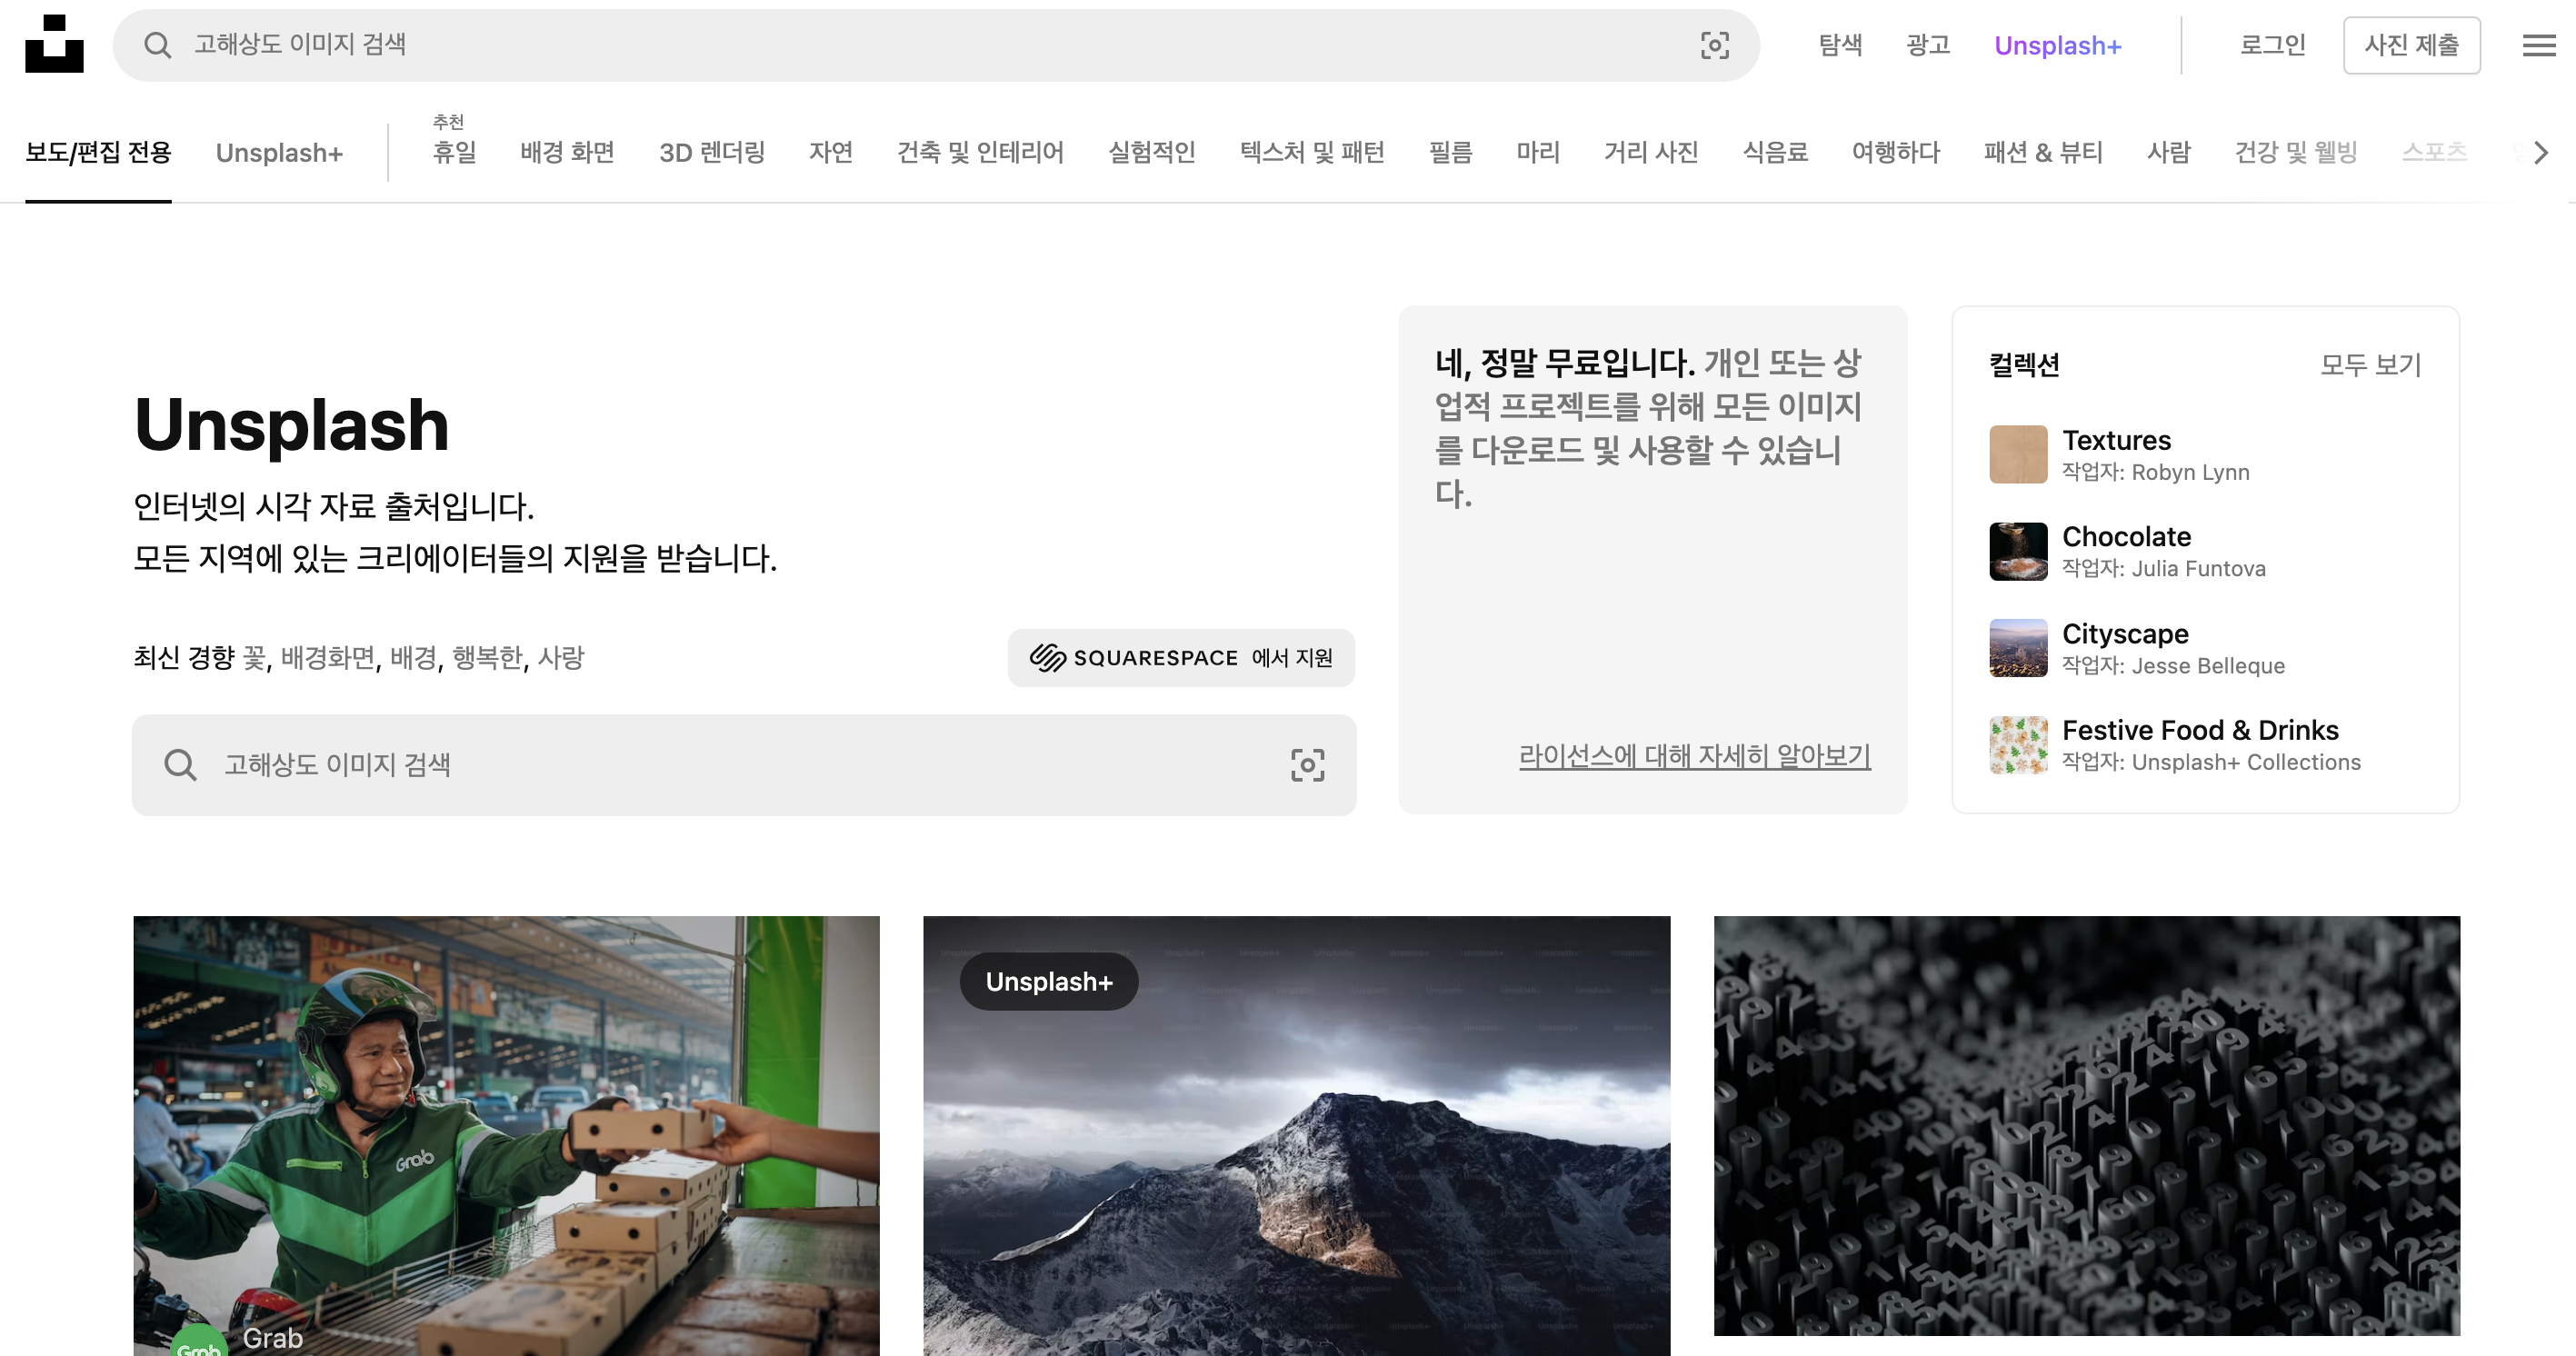Open the Textures collection swatch

coord(2018,454)
